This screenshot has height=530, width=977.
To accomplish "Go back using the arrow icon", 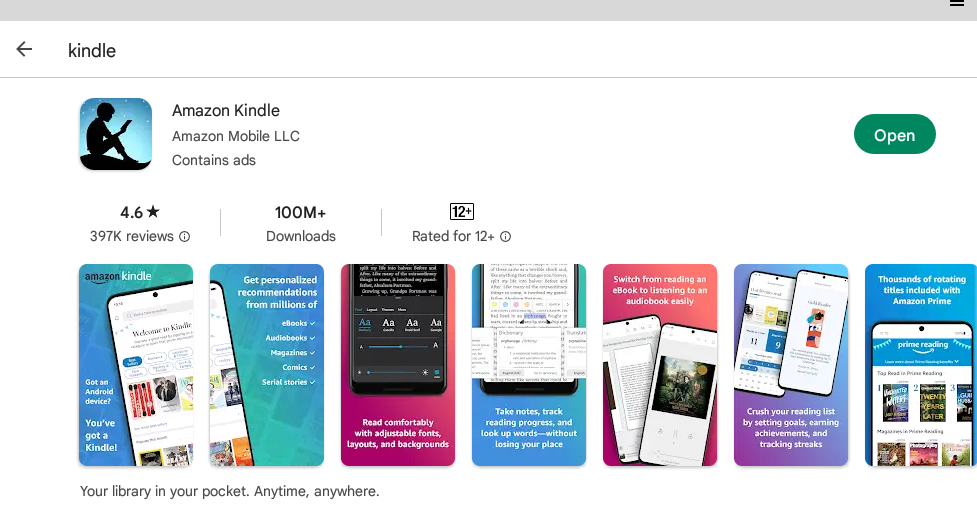I will (x=24, y=49).
